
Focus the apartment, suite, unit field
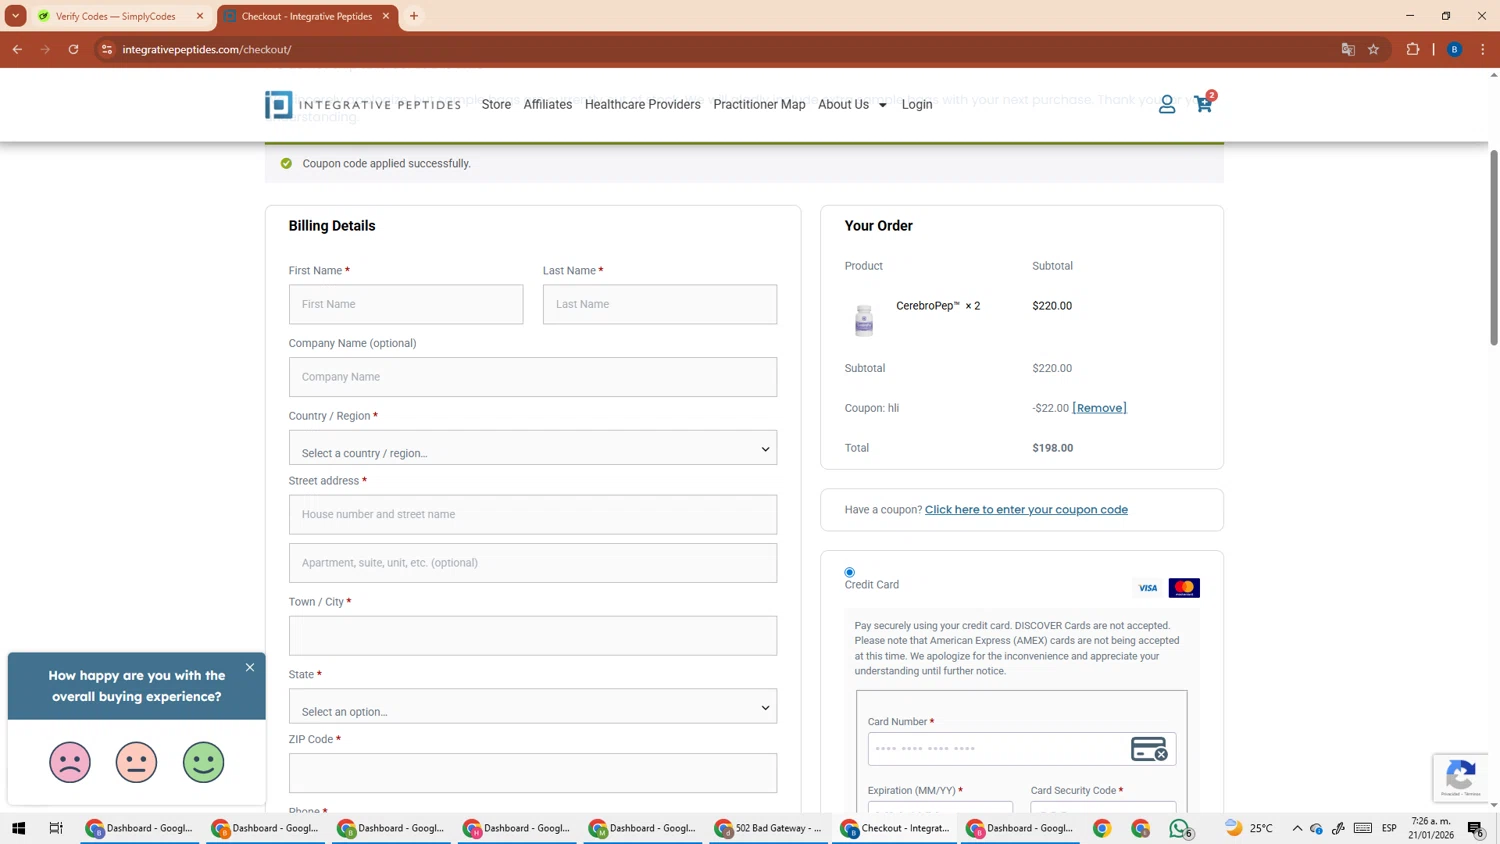click(533, 563)
